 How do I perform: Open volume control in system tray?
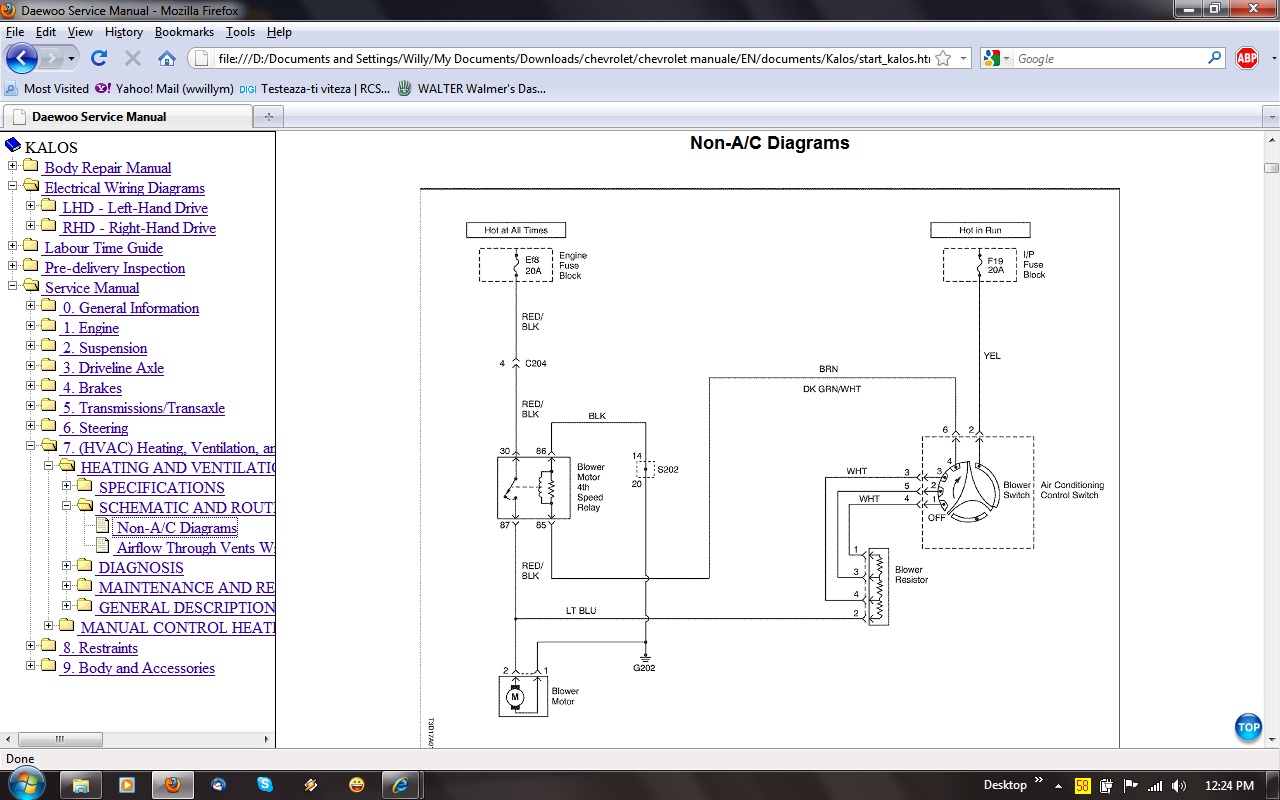[1178, 786]
